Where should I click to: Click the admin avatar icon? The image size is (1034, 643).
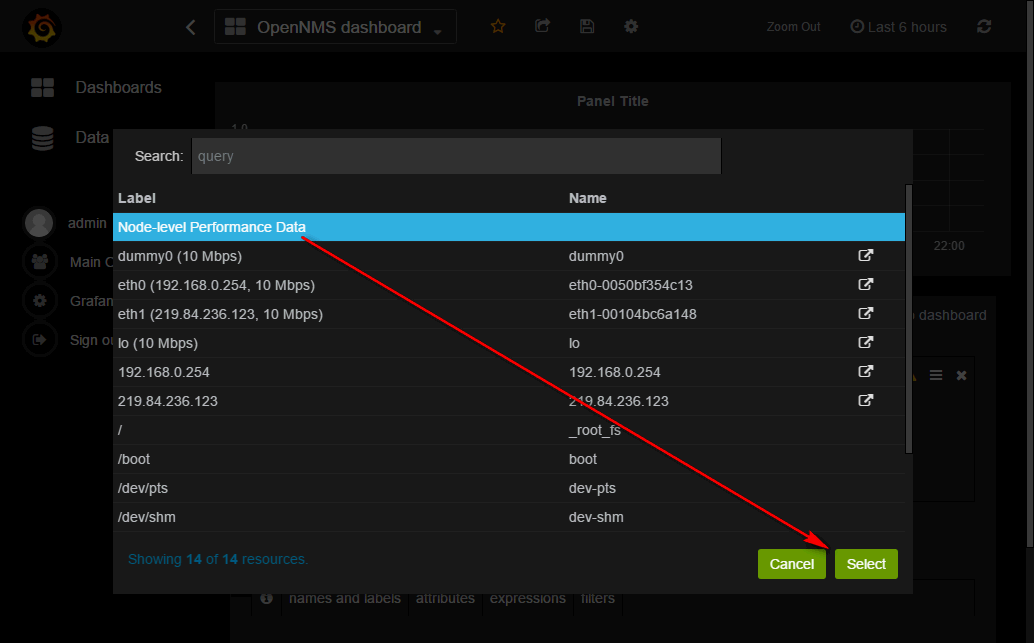pyautogui.click(x=39, y=223)
